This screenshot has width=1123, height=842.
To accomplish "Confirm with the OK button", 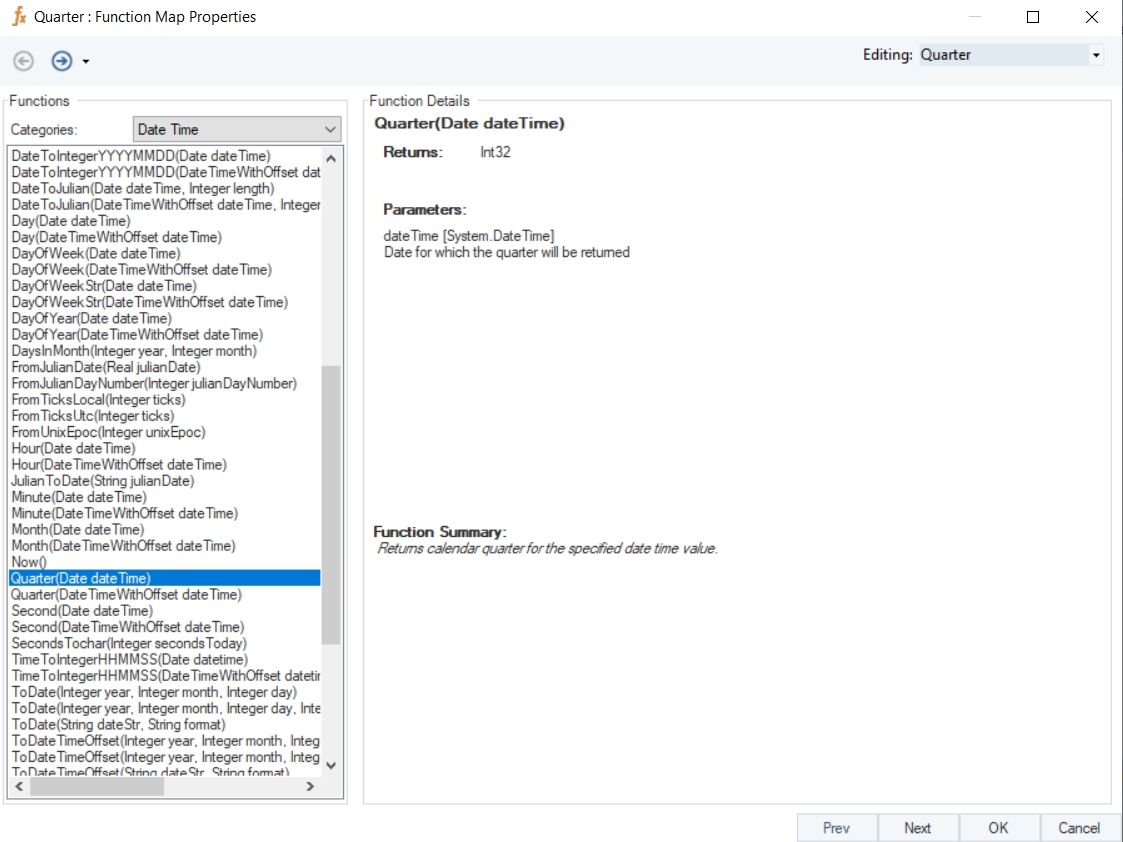I will [x=998, y=828].
